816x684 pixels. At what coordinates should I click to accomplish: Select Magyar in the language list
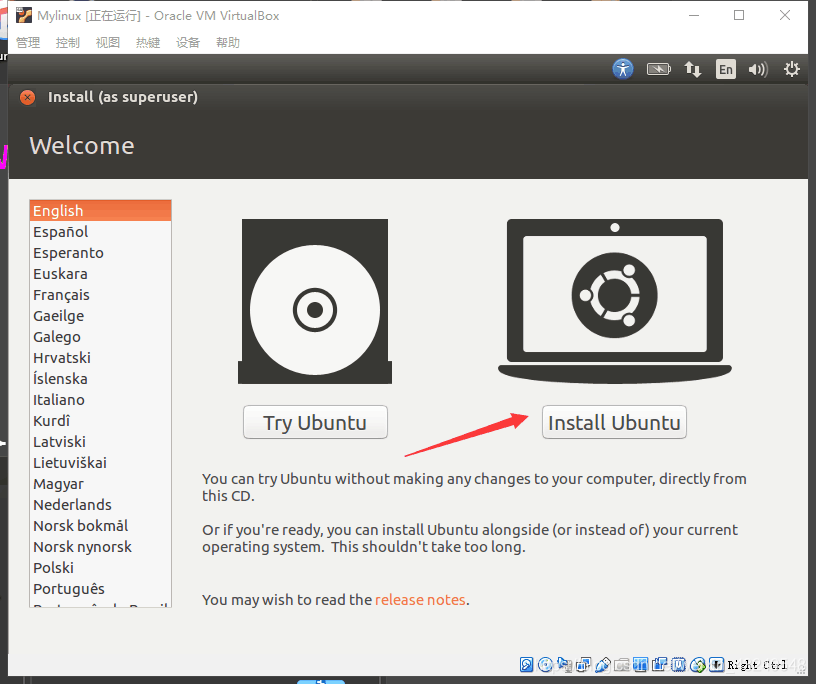[100, 484]
